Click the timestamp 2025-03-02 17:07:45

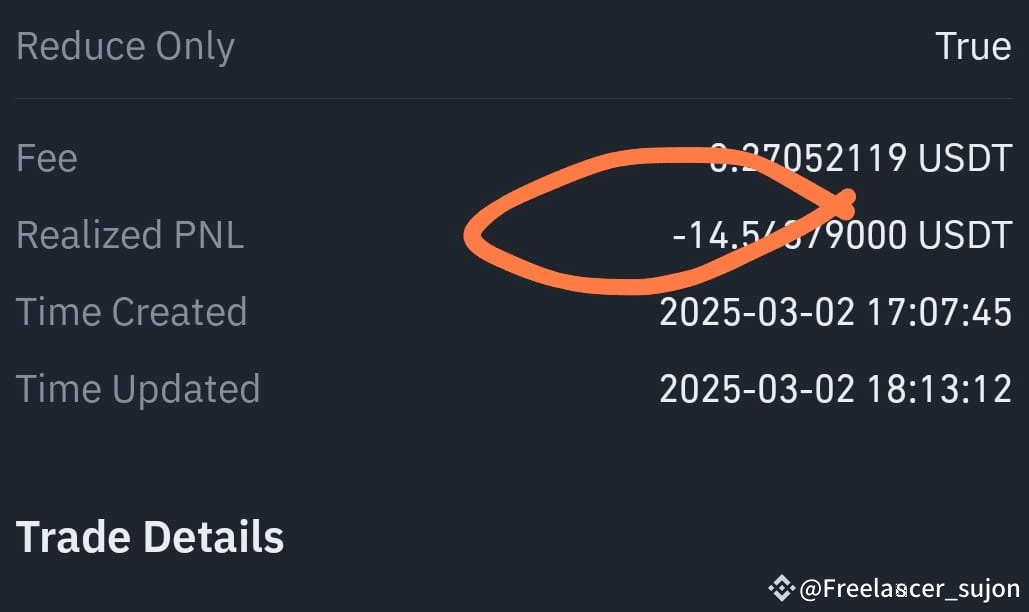coord(835,311)
